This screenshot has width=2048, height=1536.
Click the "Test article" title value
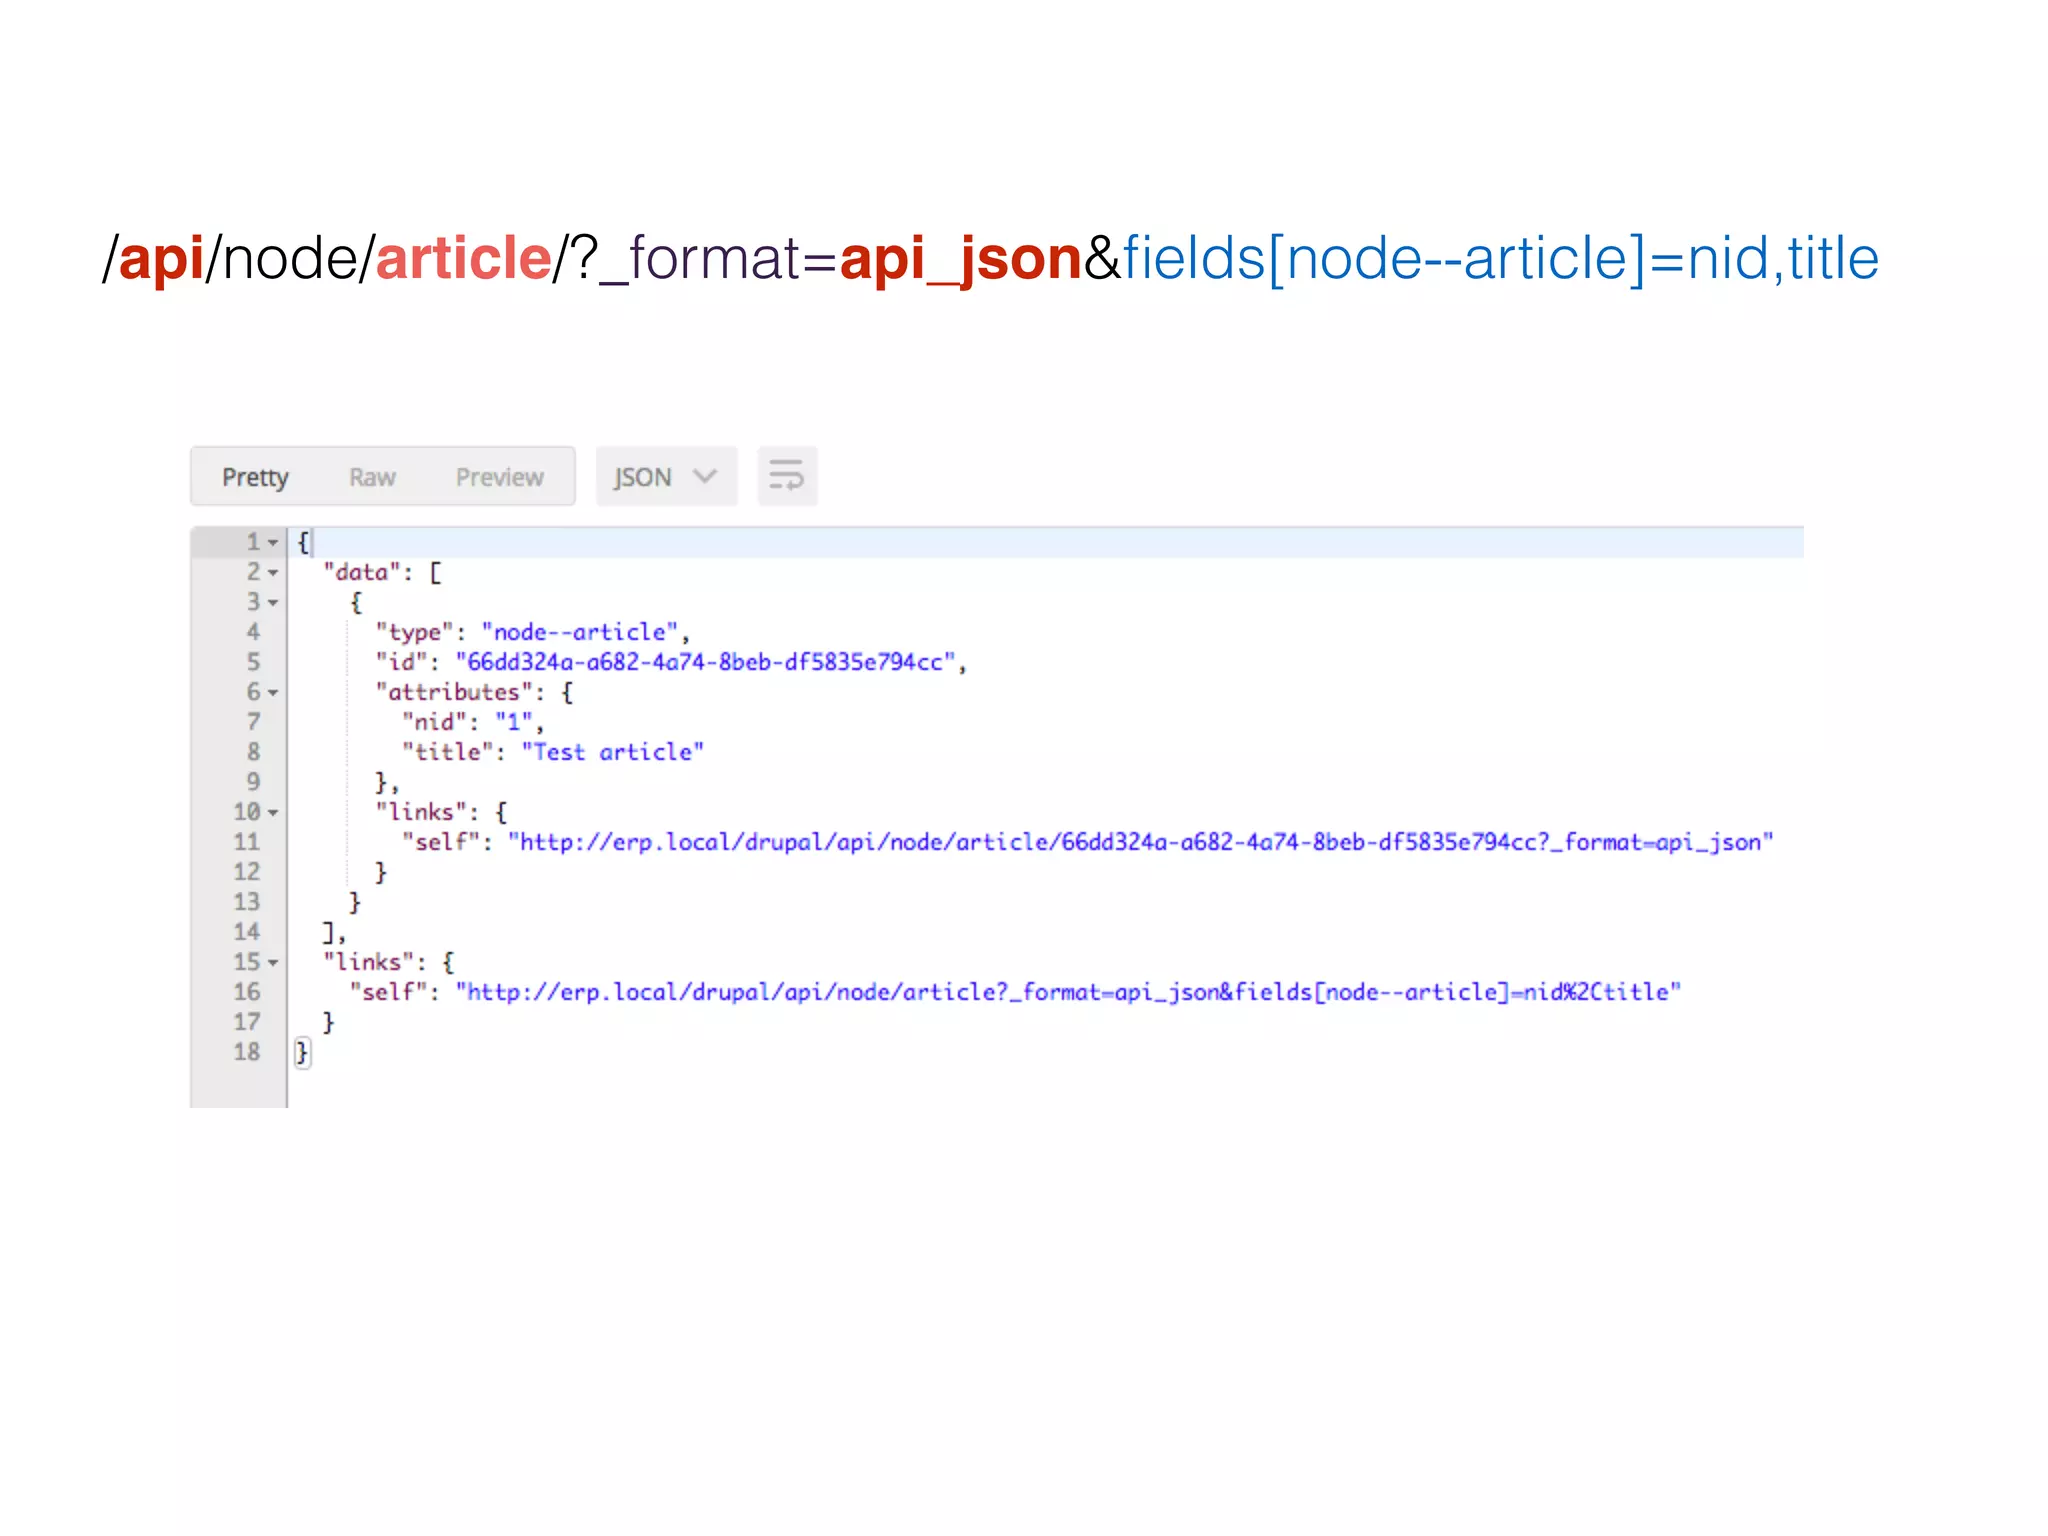tap(612, 752)
